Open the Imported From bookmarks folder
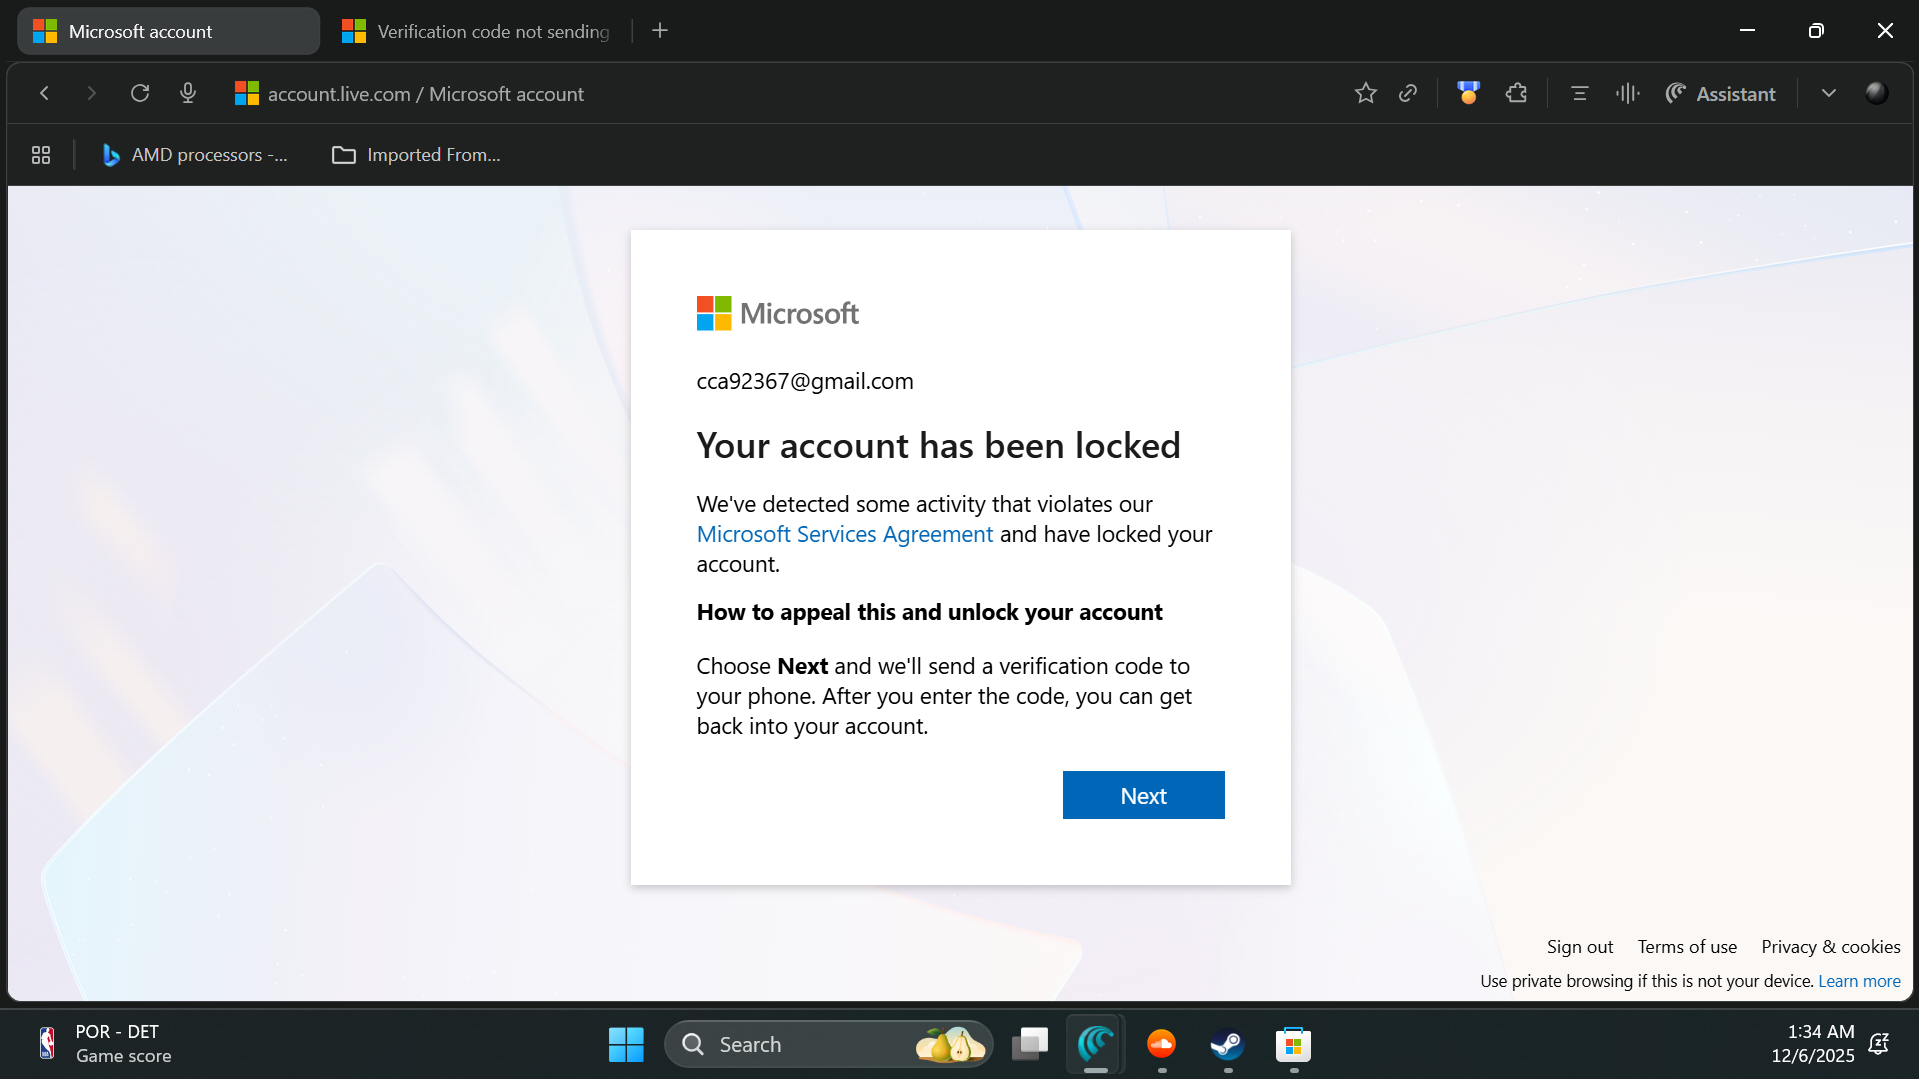 click(x=416, y=155)
